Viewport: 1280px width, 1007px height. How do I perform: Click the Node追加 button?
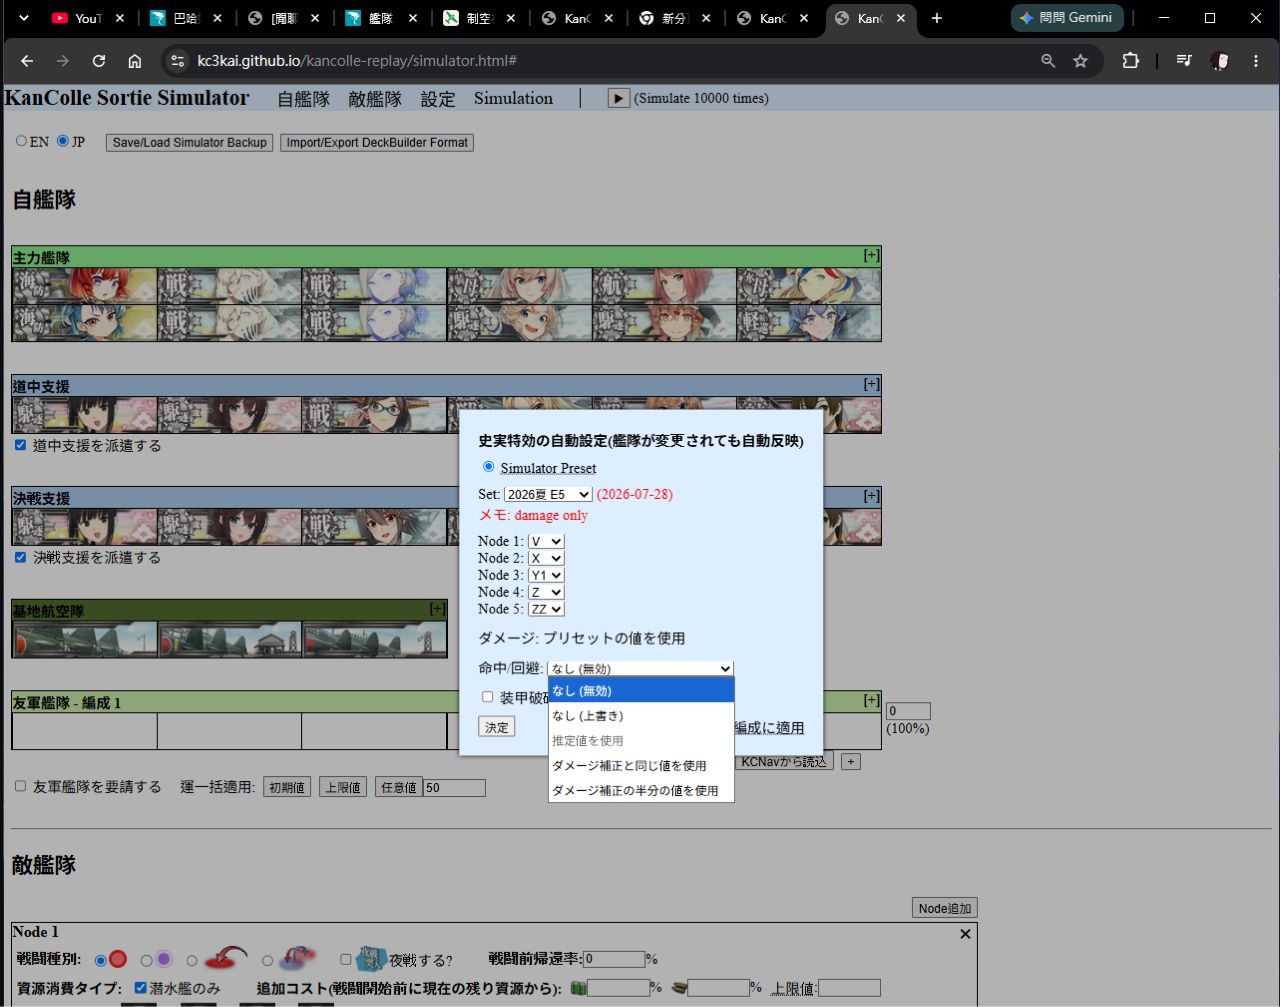945,908
